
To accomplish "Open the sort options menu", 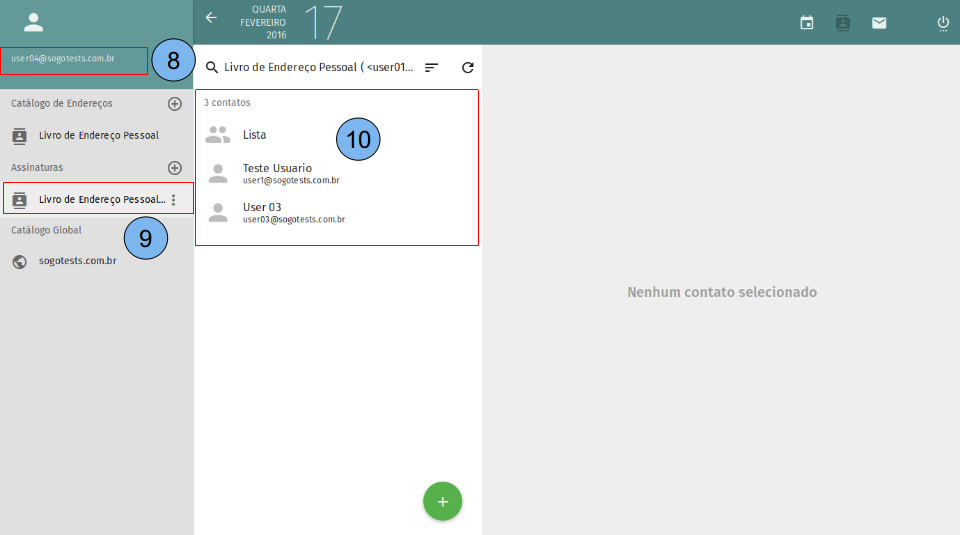I will click(x=431, y=68).
